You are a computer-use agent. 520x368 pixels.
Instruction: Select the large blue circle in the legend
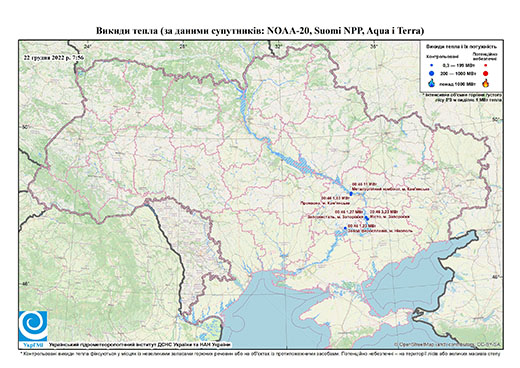[x=432, y=73]
